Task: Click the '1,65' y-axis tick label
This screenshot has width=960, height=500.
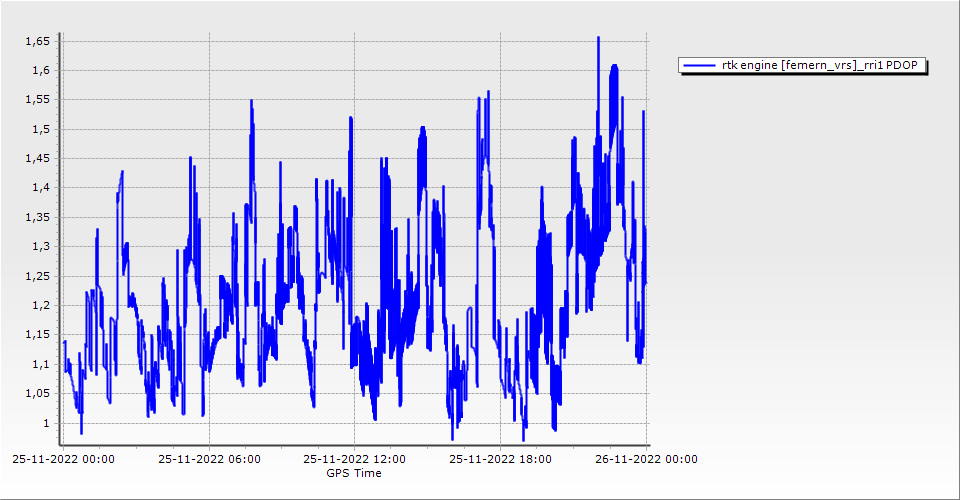Action: point(37,41)
